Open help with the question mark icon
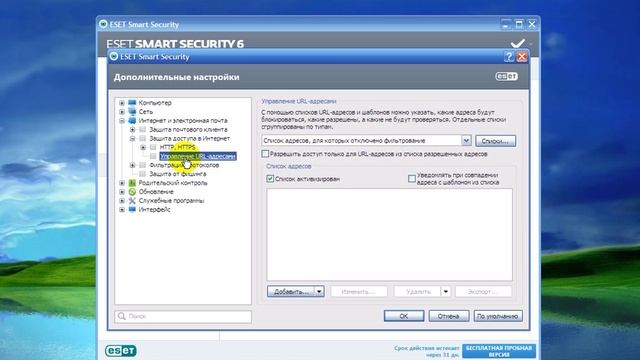Image resolution: width=640 pixels, height=360 pixels. tap(509, 57)
